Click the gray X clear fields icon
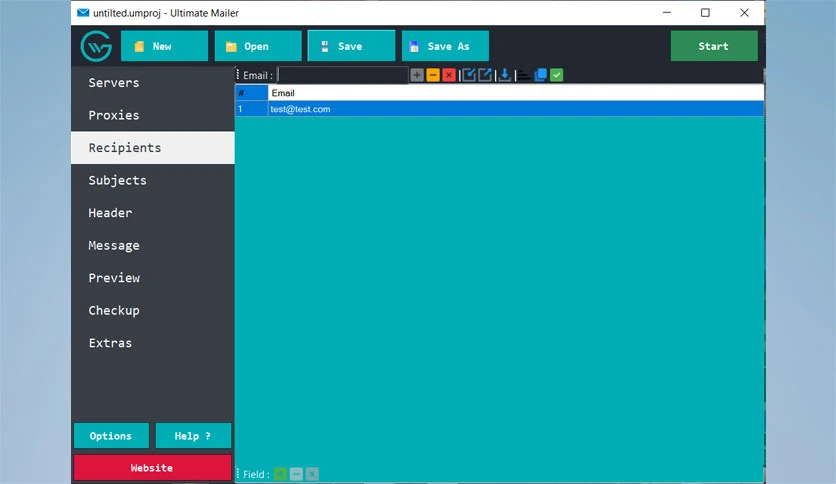836x484 pixels. 312,474
